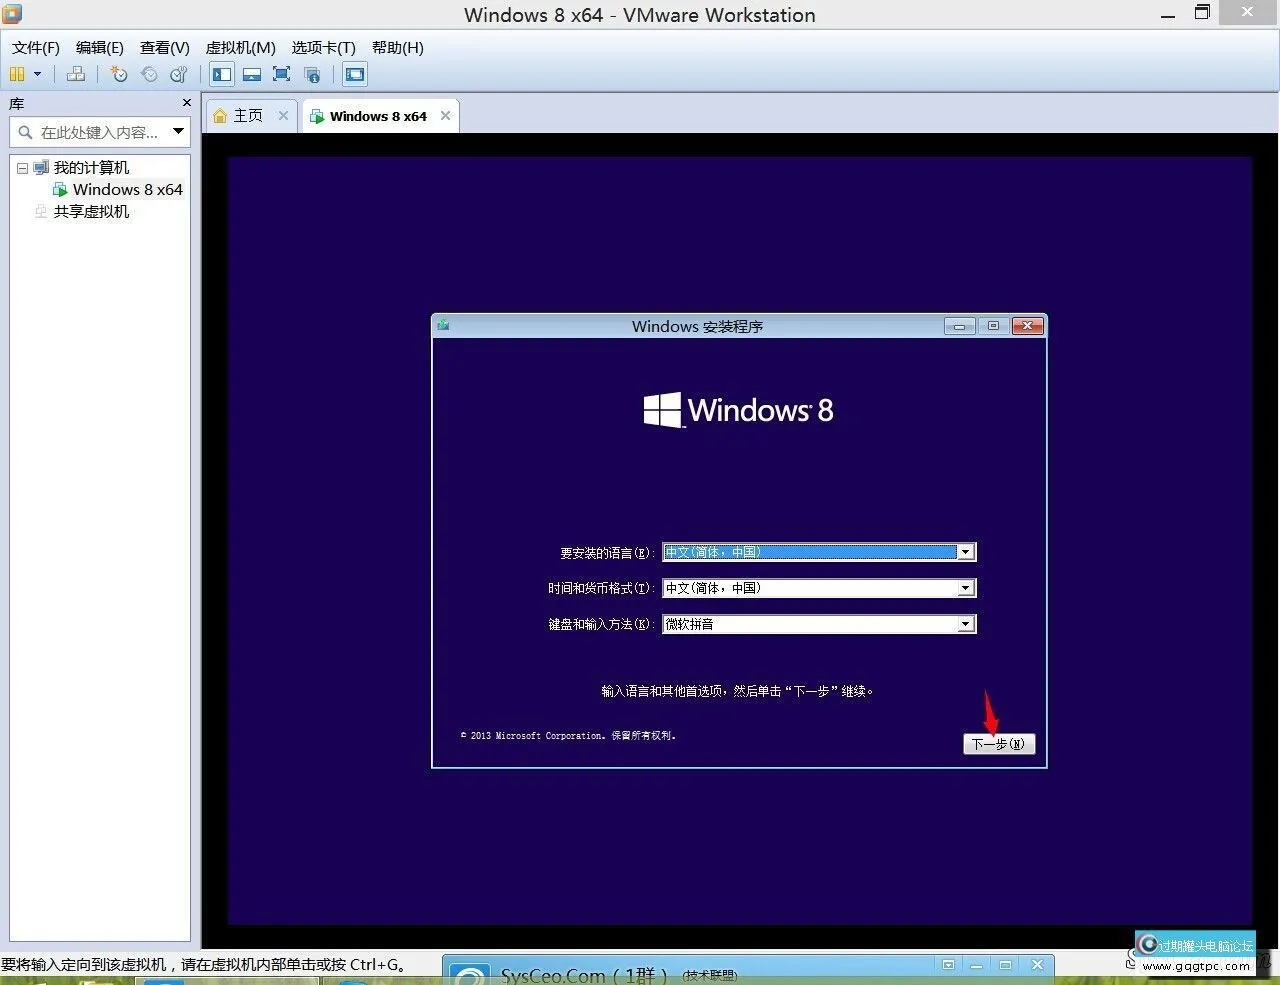The width and height of the screenshot is (1280, 985).
Task: Open the snapshot manager icon
Action: (179, 74)
